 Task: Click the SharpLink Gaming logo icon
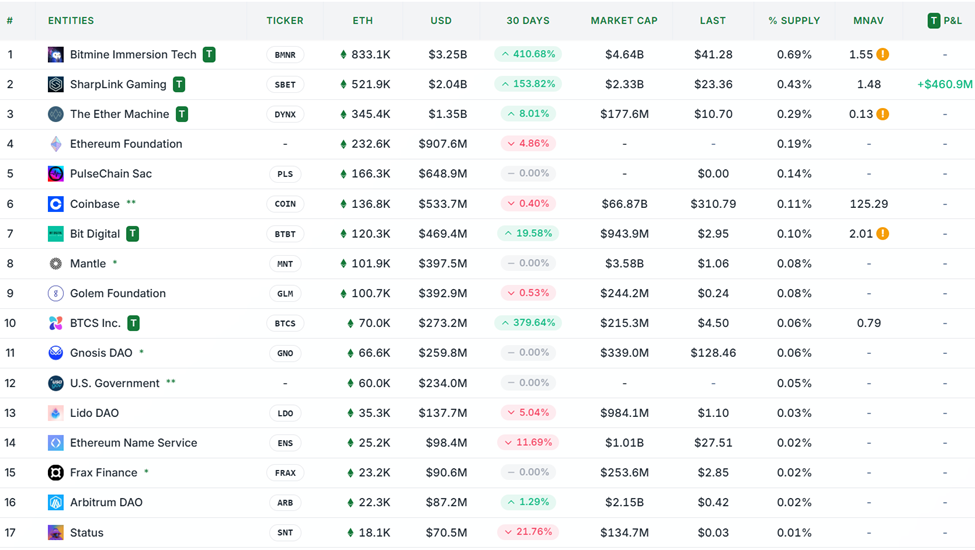tap(56, 85)
